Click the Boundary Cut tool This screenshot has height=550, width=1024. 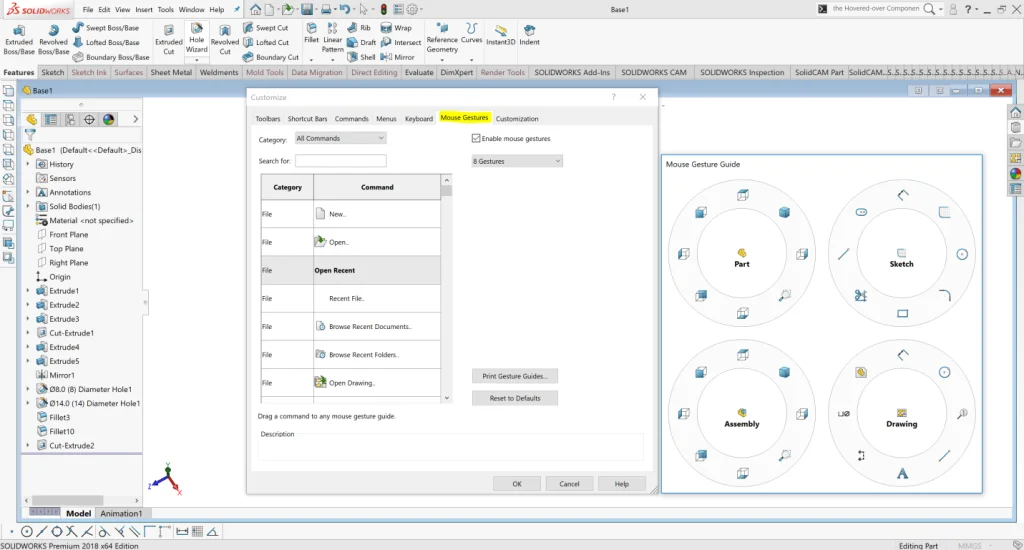pyautogui.click(x=270, y=57)
